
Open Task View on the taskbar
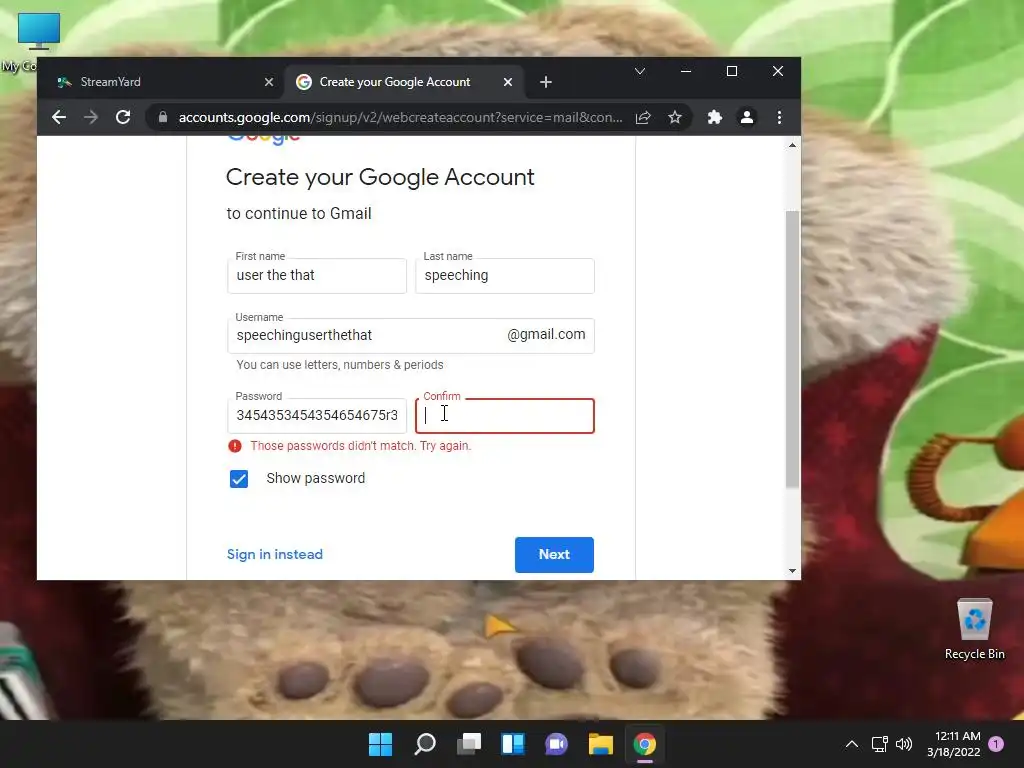pyautogui.click(x=469, y=744)
